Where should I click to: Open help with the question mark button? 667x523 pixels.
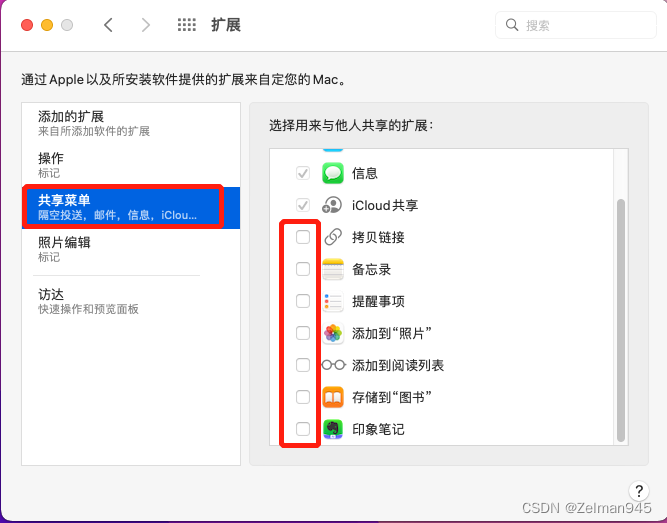[x=638, y=491]
